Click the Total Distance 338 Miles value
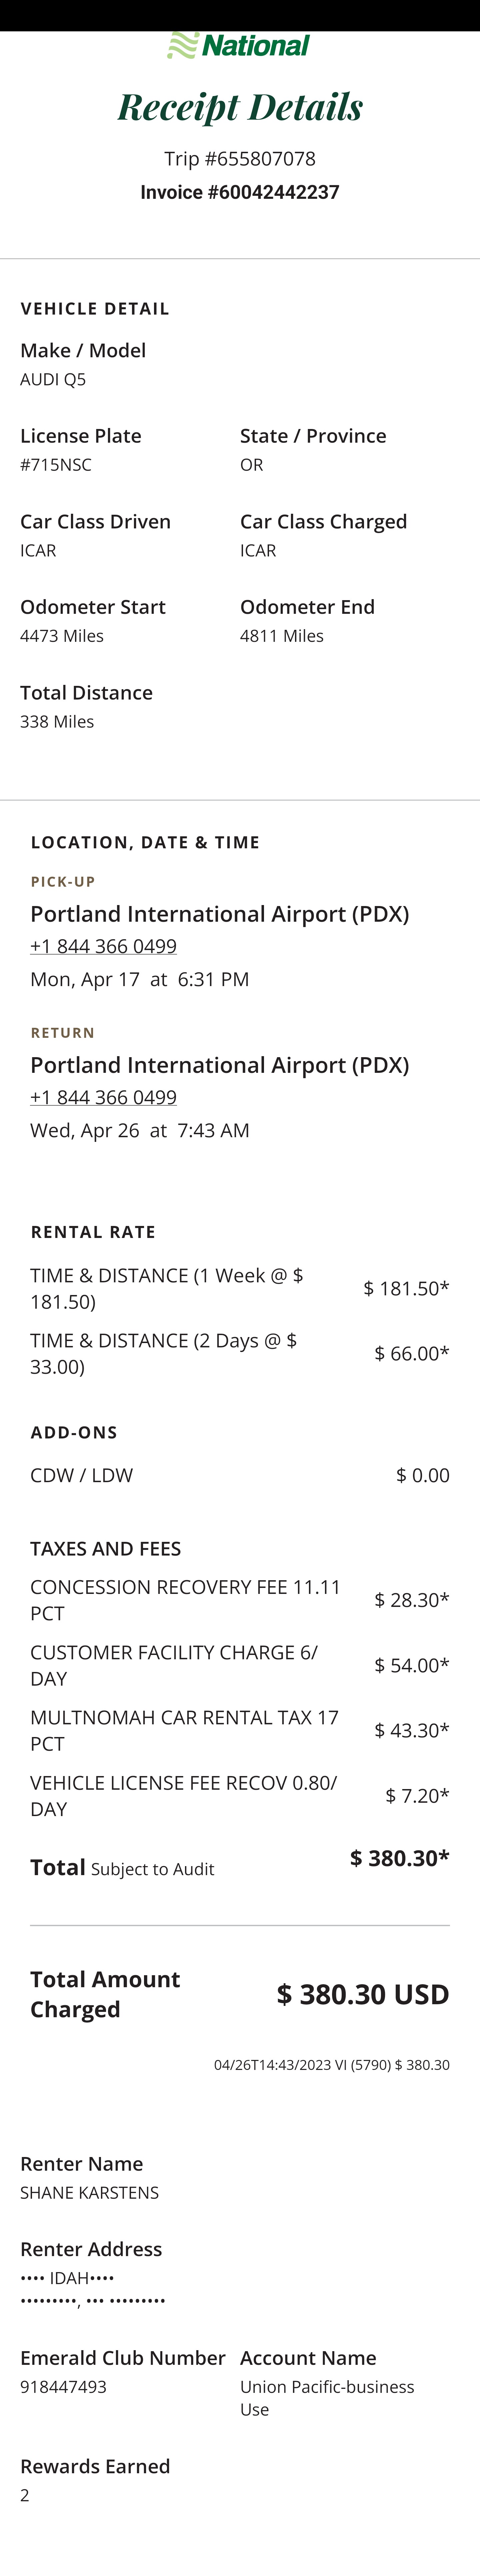480x2576 pixels. 57,721
